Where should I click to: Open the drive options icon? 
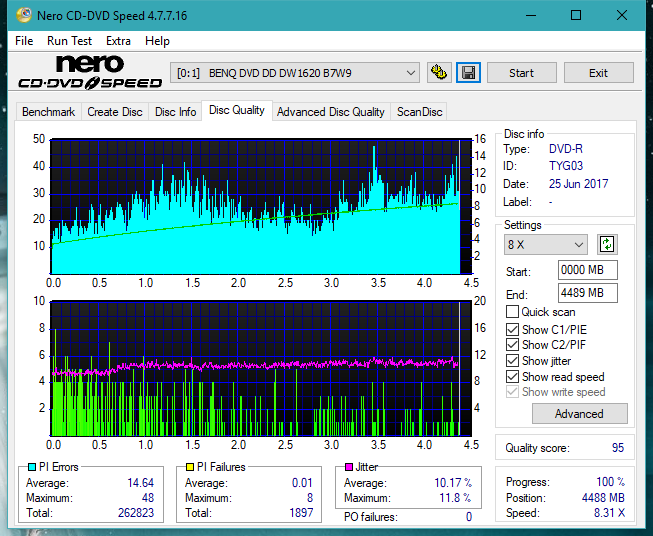coord(439,73)
